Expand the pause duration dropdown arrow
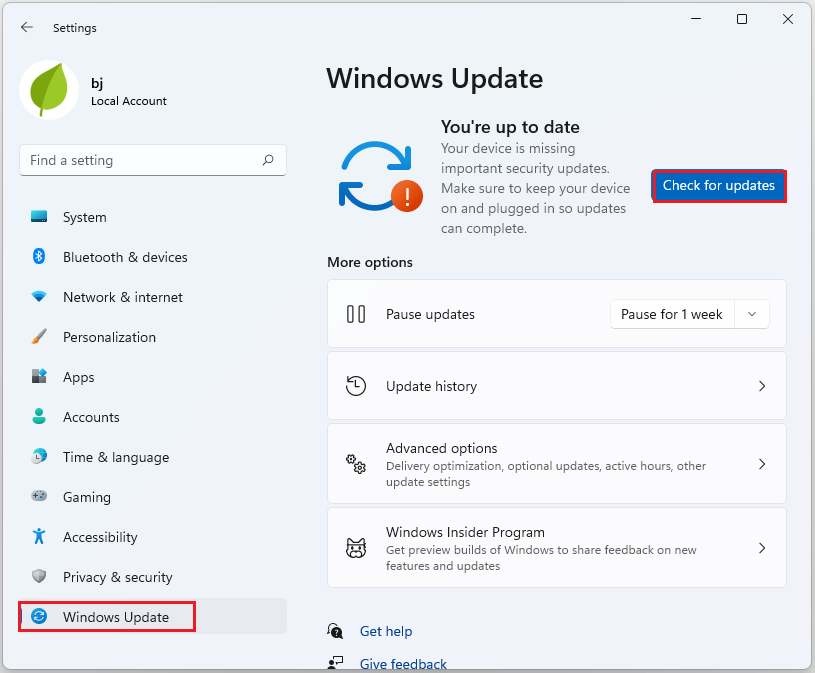The image size is (815, 673). click(752, 314)
